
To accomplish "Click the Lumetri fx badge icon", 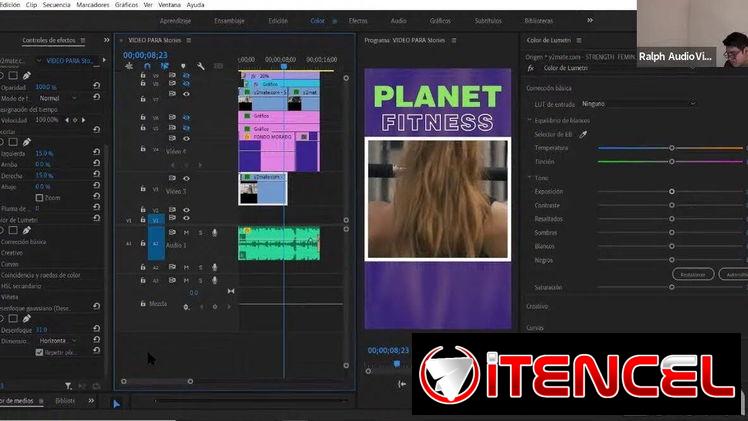I will click(x=531, y=68).
